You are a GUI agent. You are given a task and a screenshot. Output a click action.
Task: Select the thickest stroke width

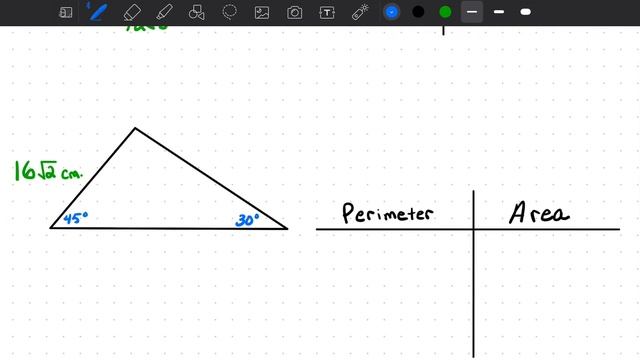(526, 12)
